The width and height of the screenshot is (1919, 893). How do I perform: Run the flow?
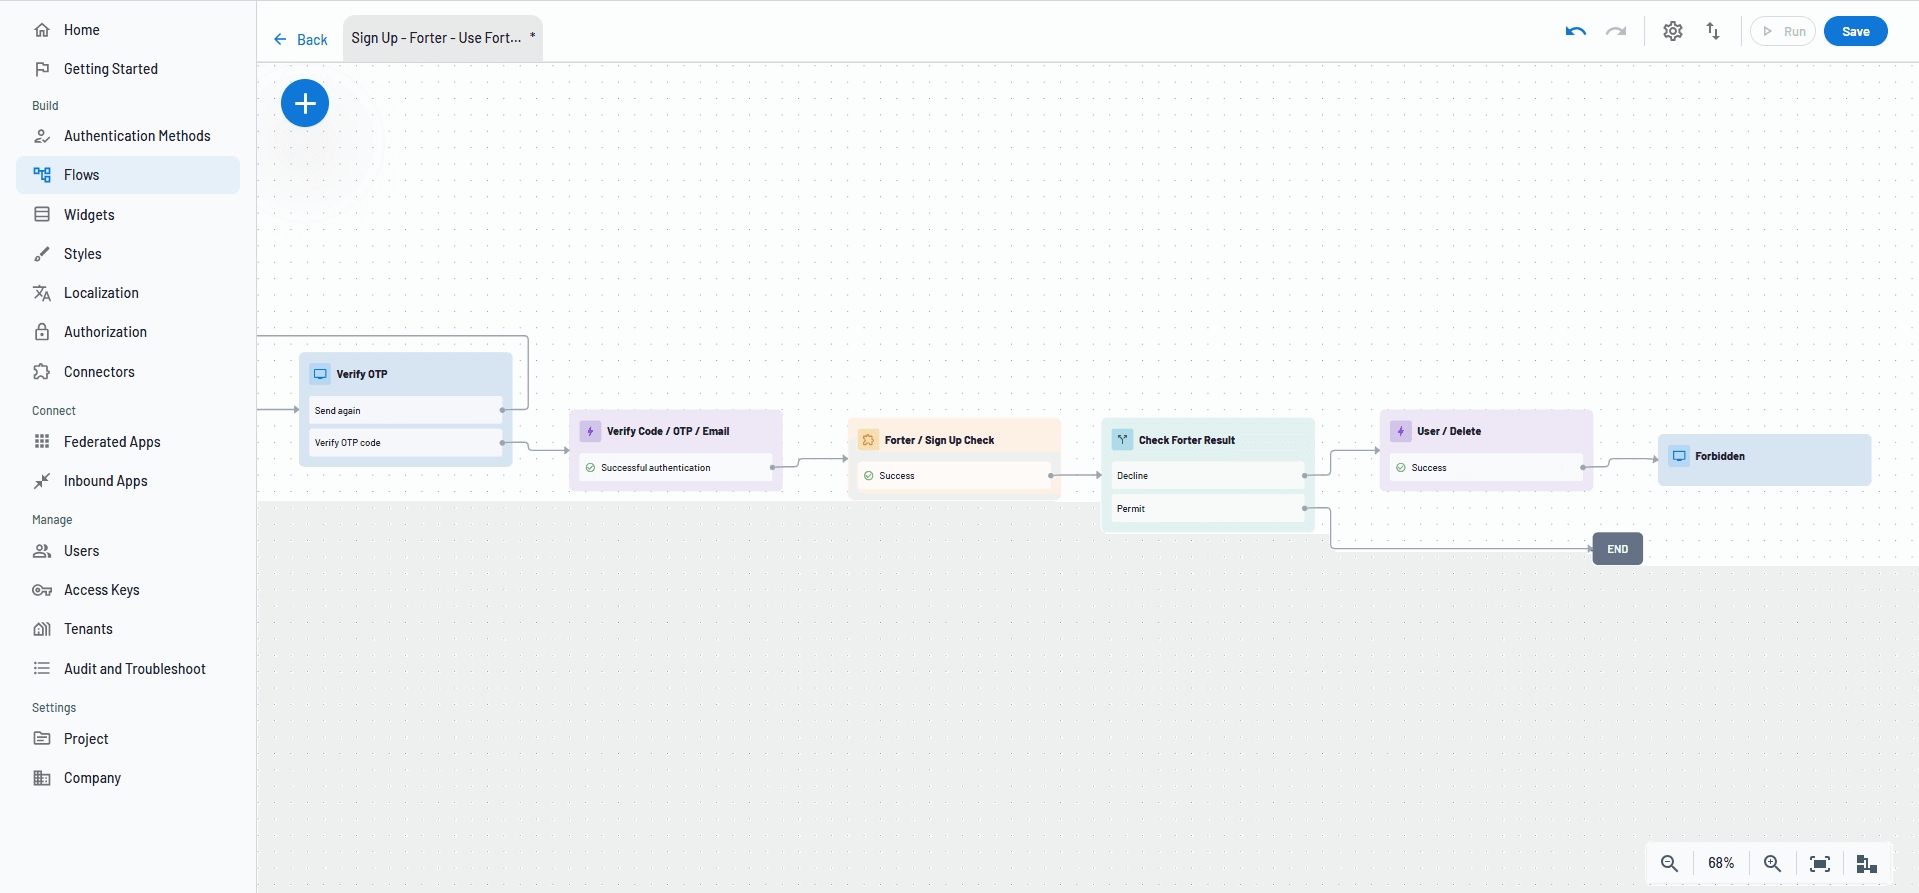(1783, 31)
